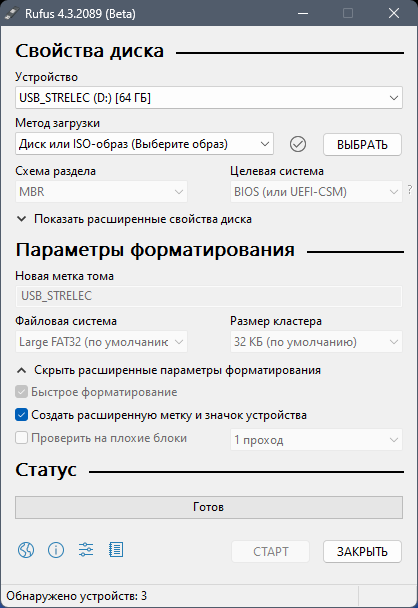Click the СТАРТ button
Viewport: 418px width, 608px height.
pyautogui.click(x=271, y=551)
